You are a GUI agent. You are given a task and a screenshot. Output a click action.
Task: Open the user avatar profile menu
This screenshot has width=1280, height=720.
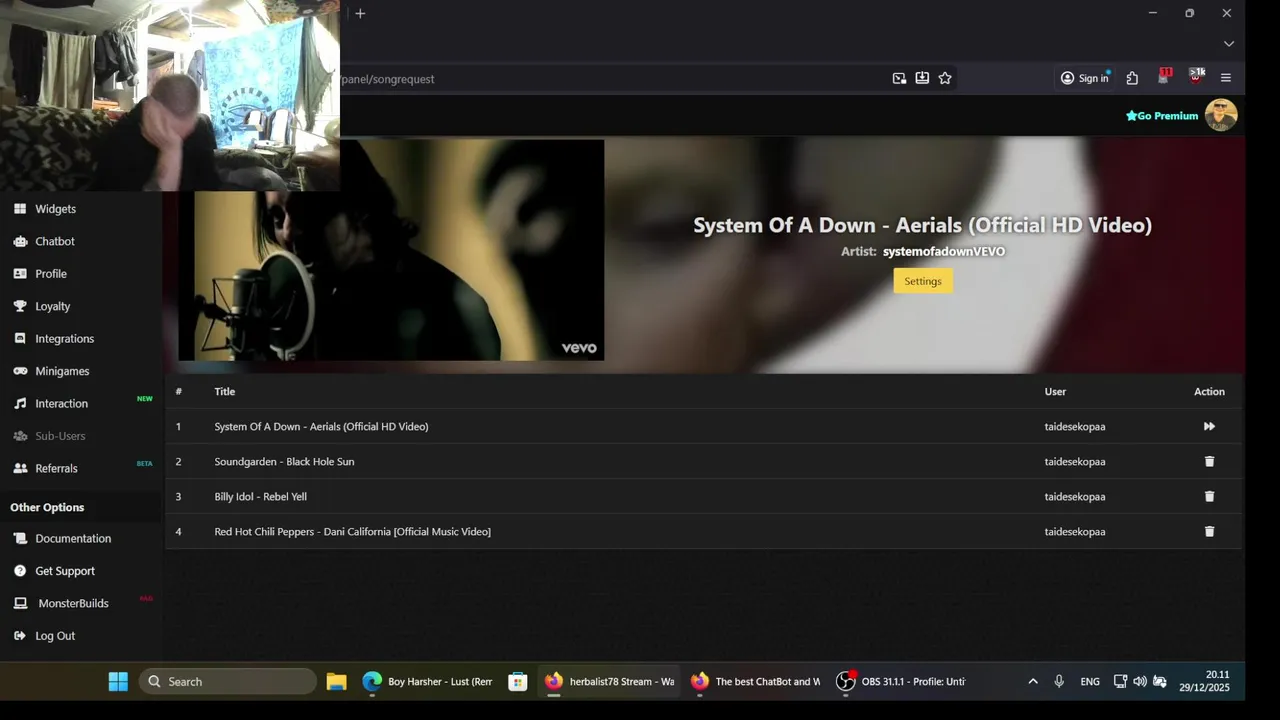(x=1221, y=115)
